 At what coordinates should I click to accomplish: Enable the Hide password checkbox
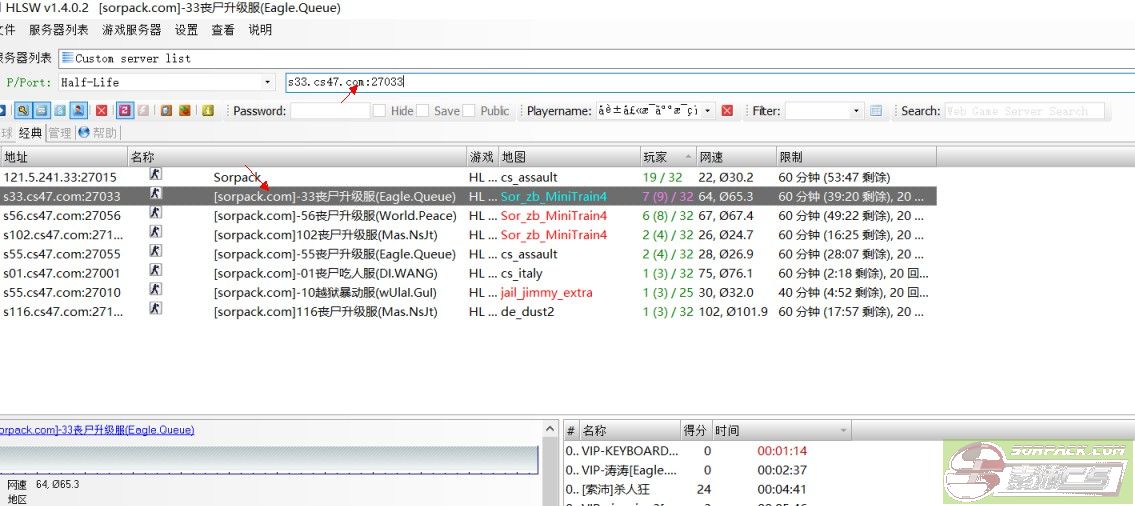[379, 111]
